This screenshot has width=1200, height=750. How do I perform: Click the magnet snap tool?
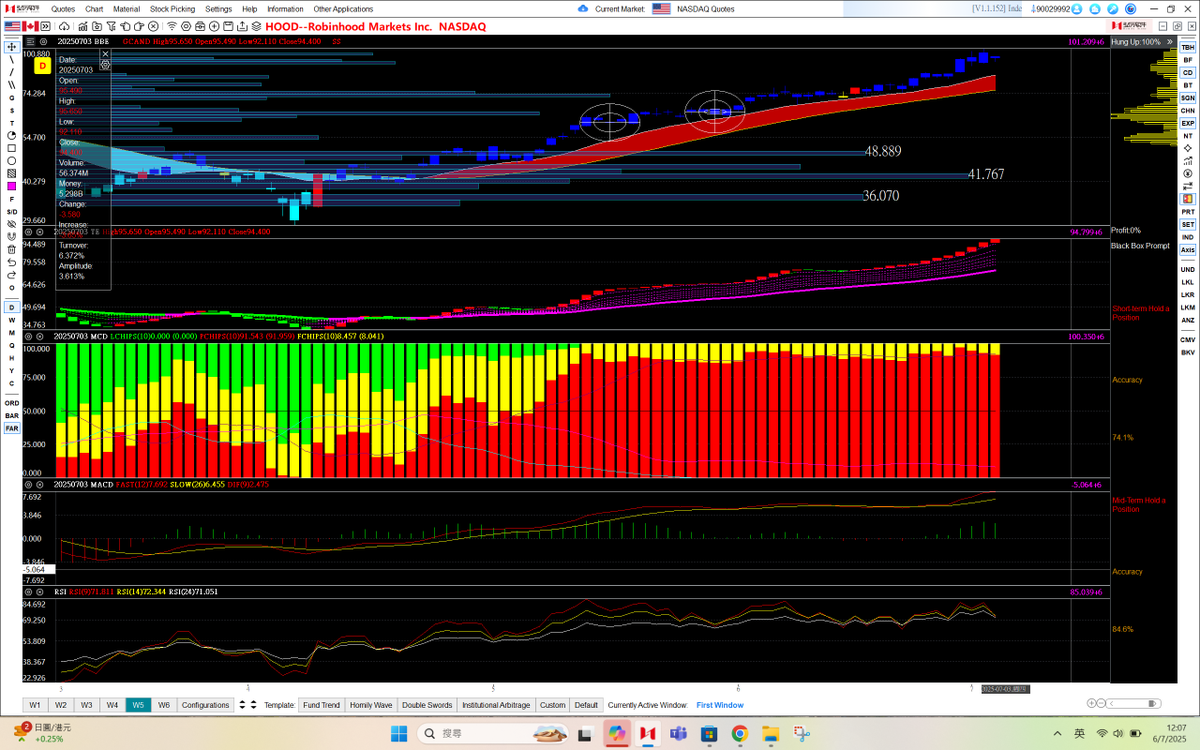pyautogui.click(x=12, y=237)
